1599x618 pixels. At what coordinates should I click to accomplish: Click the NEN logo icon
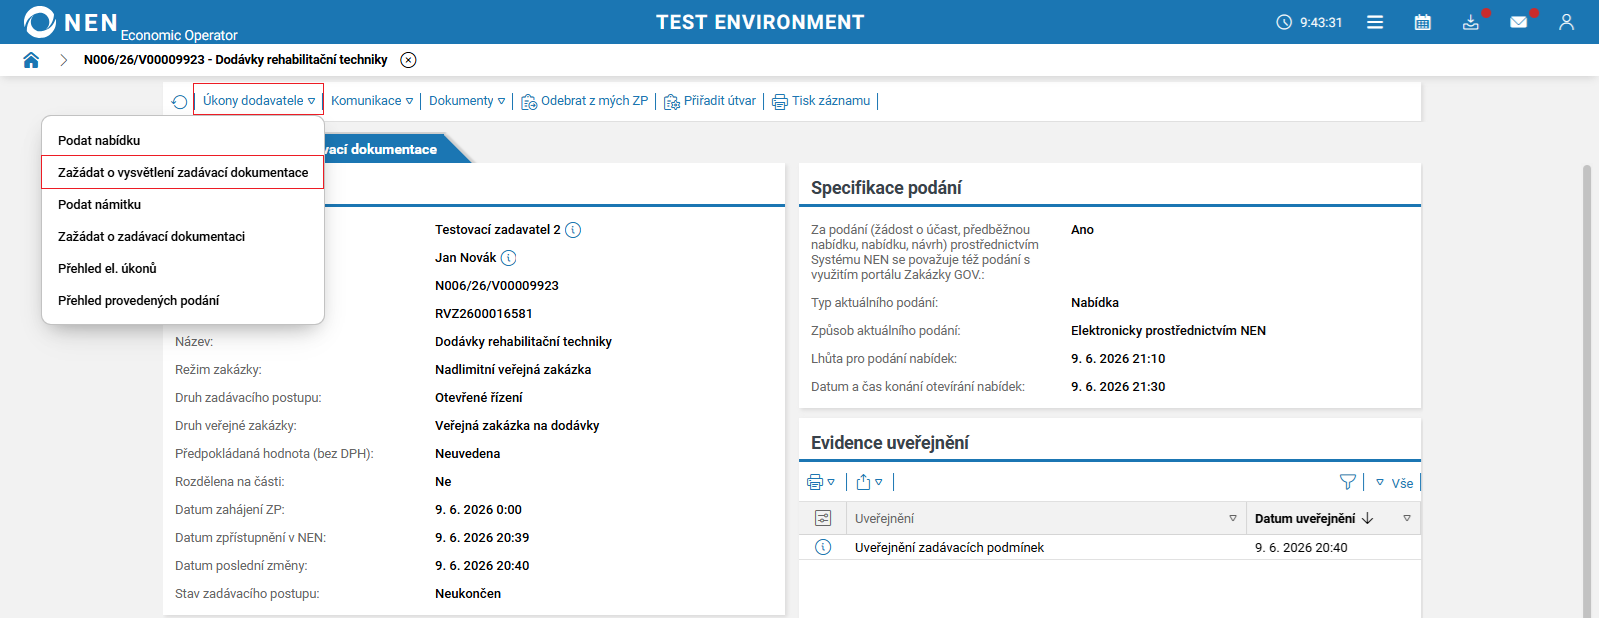(40, 22)
